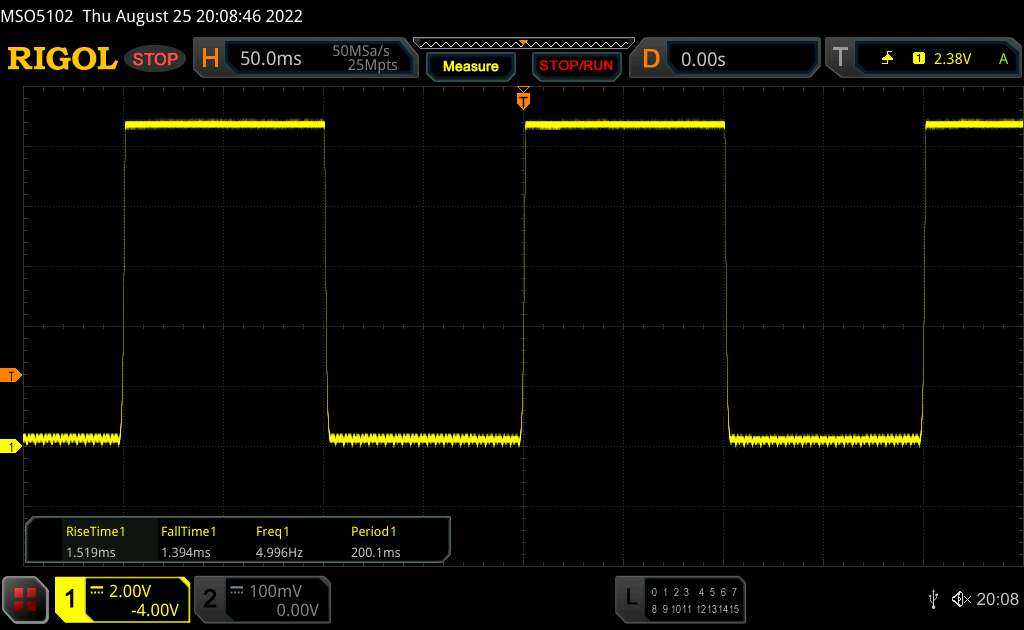
Task: Toggle the muted speaker sound icon
Action: click(960, 599)
